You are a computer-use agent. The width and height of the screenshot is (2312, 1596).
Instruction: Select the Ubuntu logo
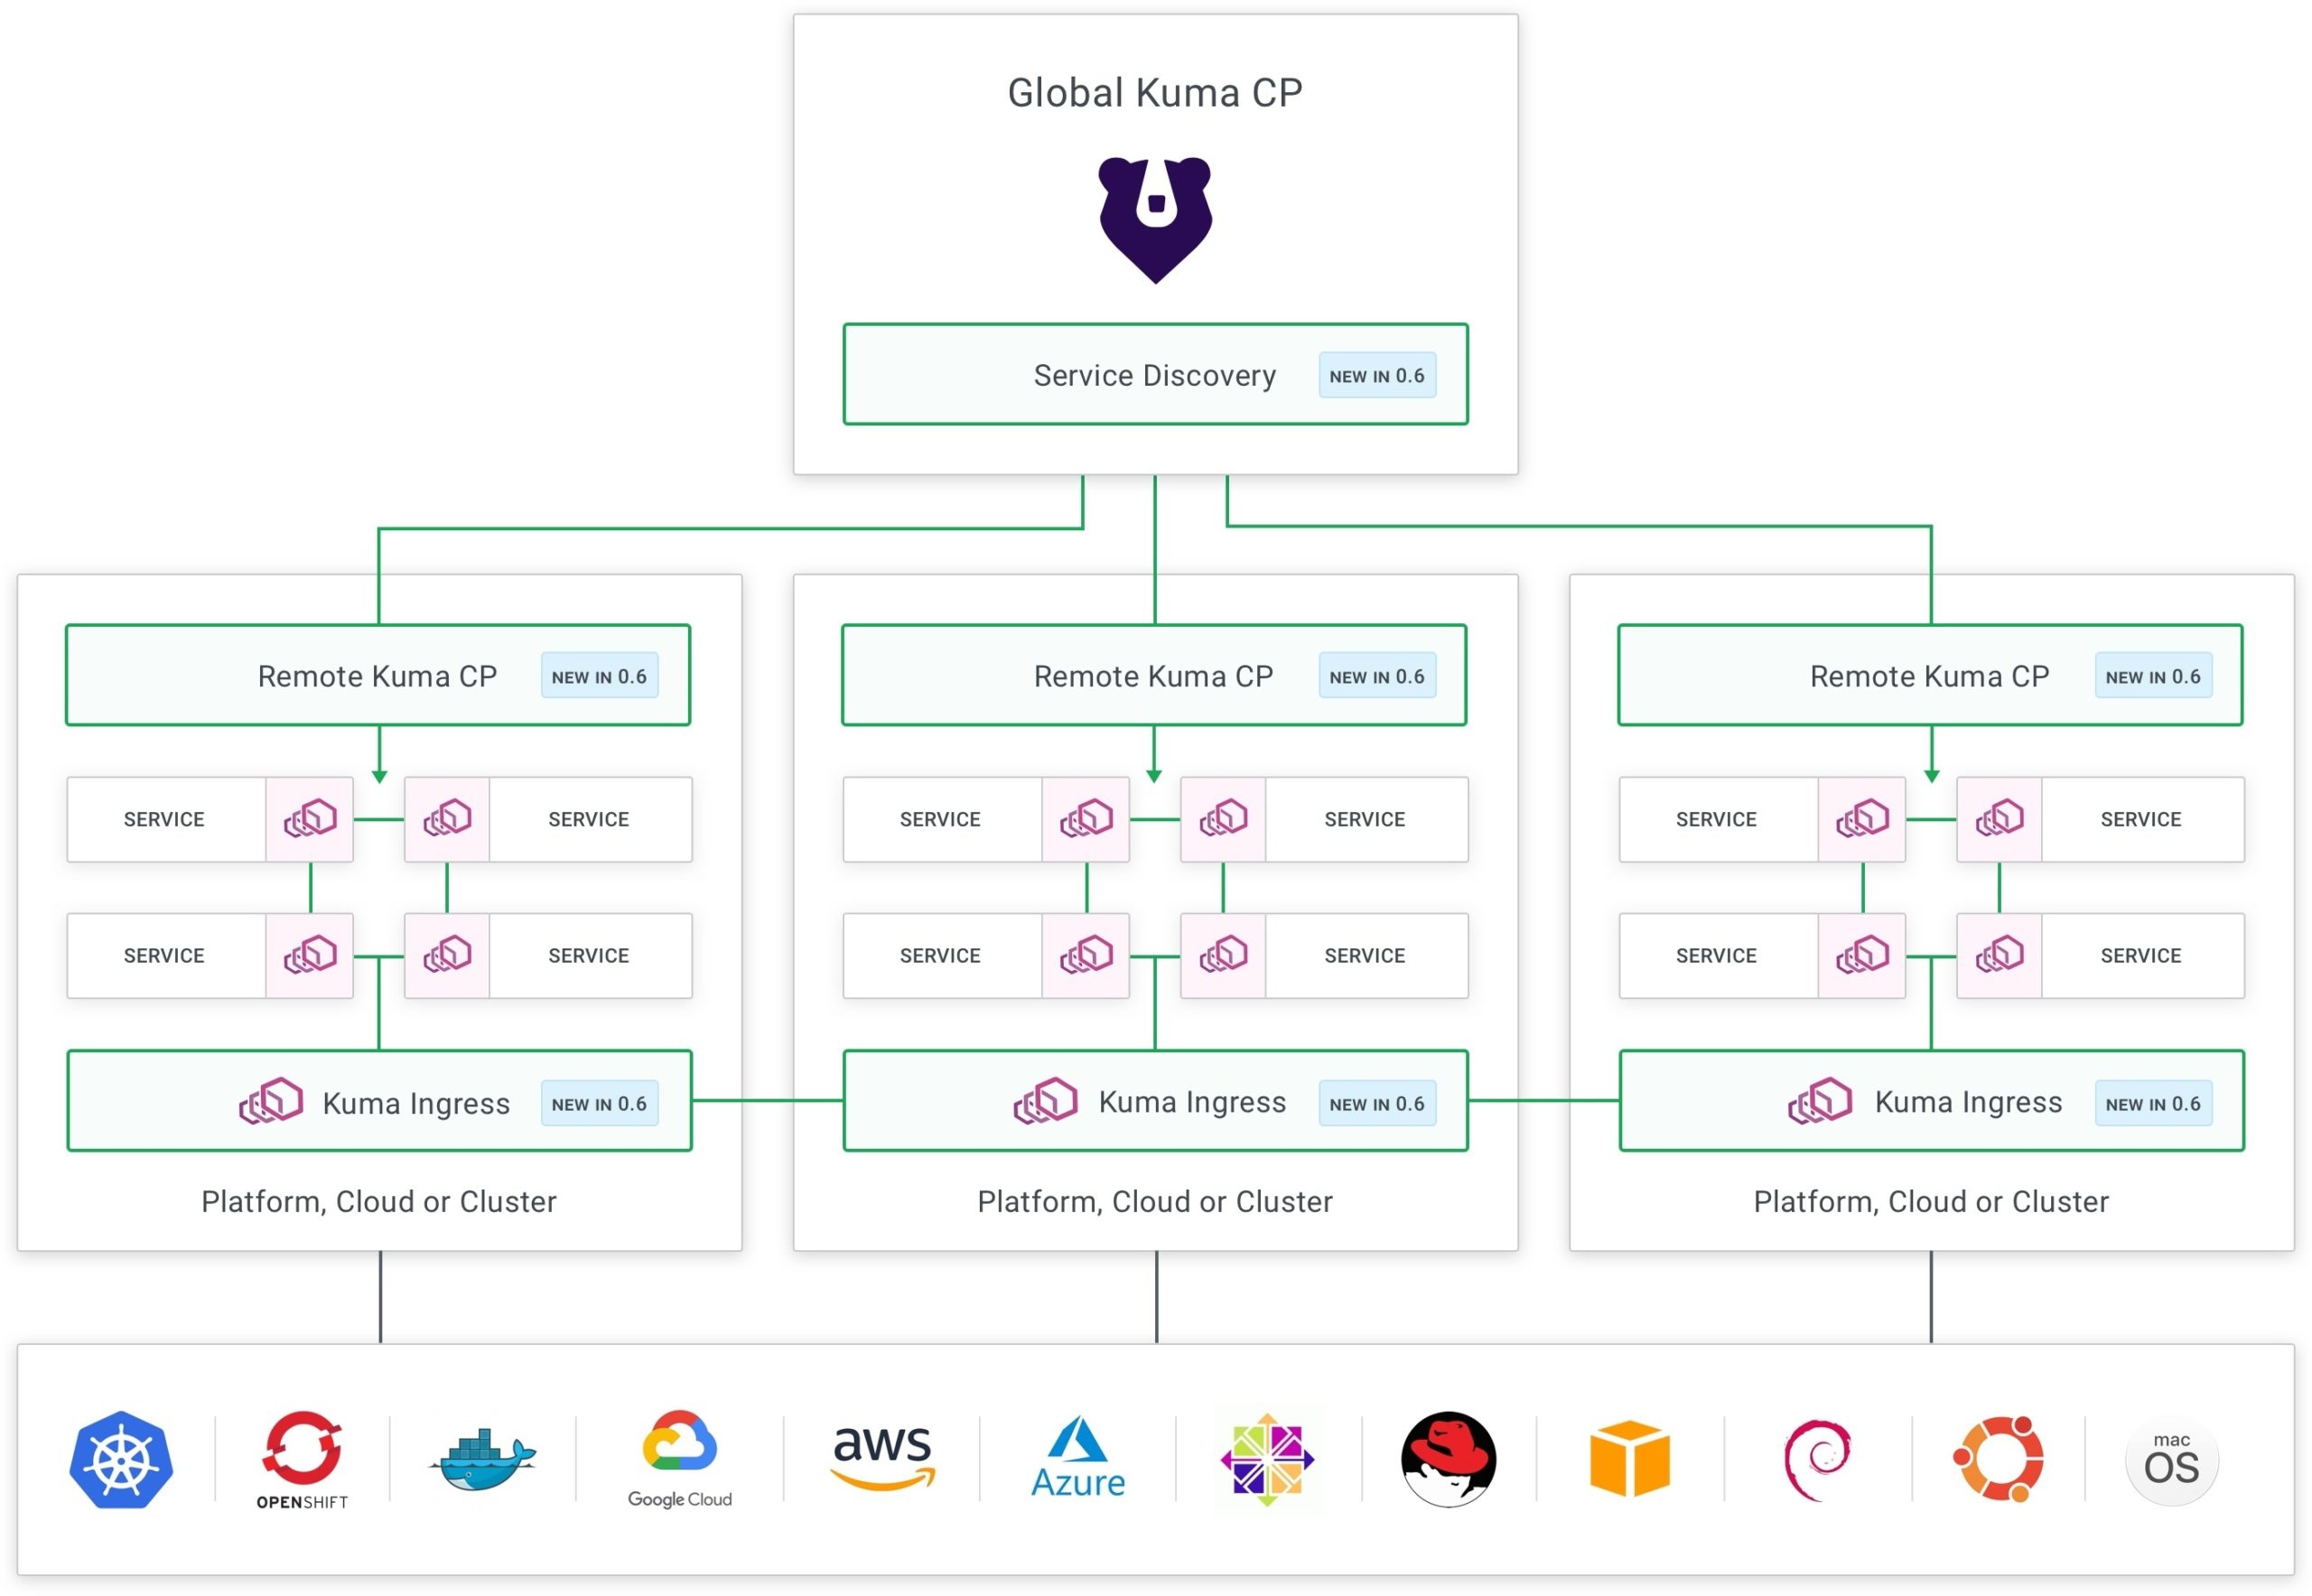1998,1459
